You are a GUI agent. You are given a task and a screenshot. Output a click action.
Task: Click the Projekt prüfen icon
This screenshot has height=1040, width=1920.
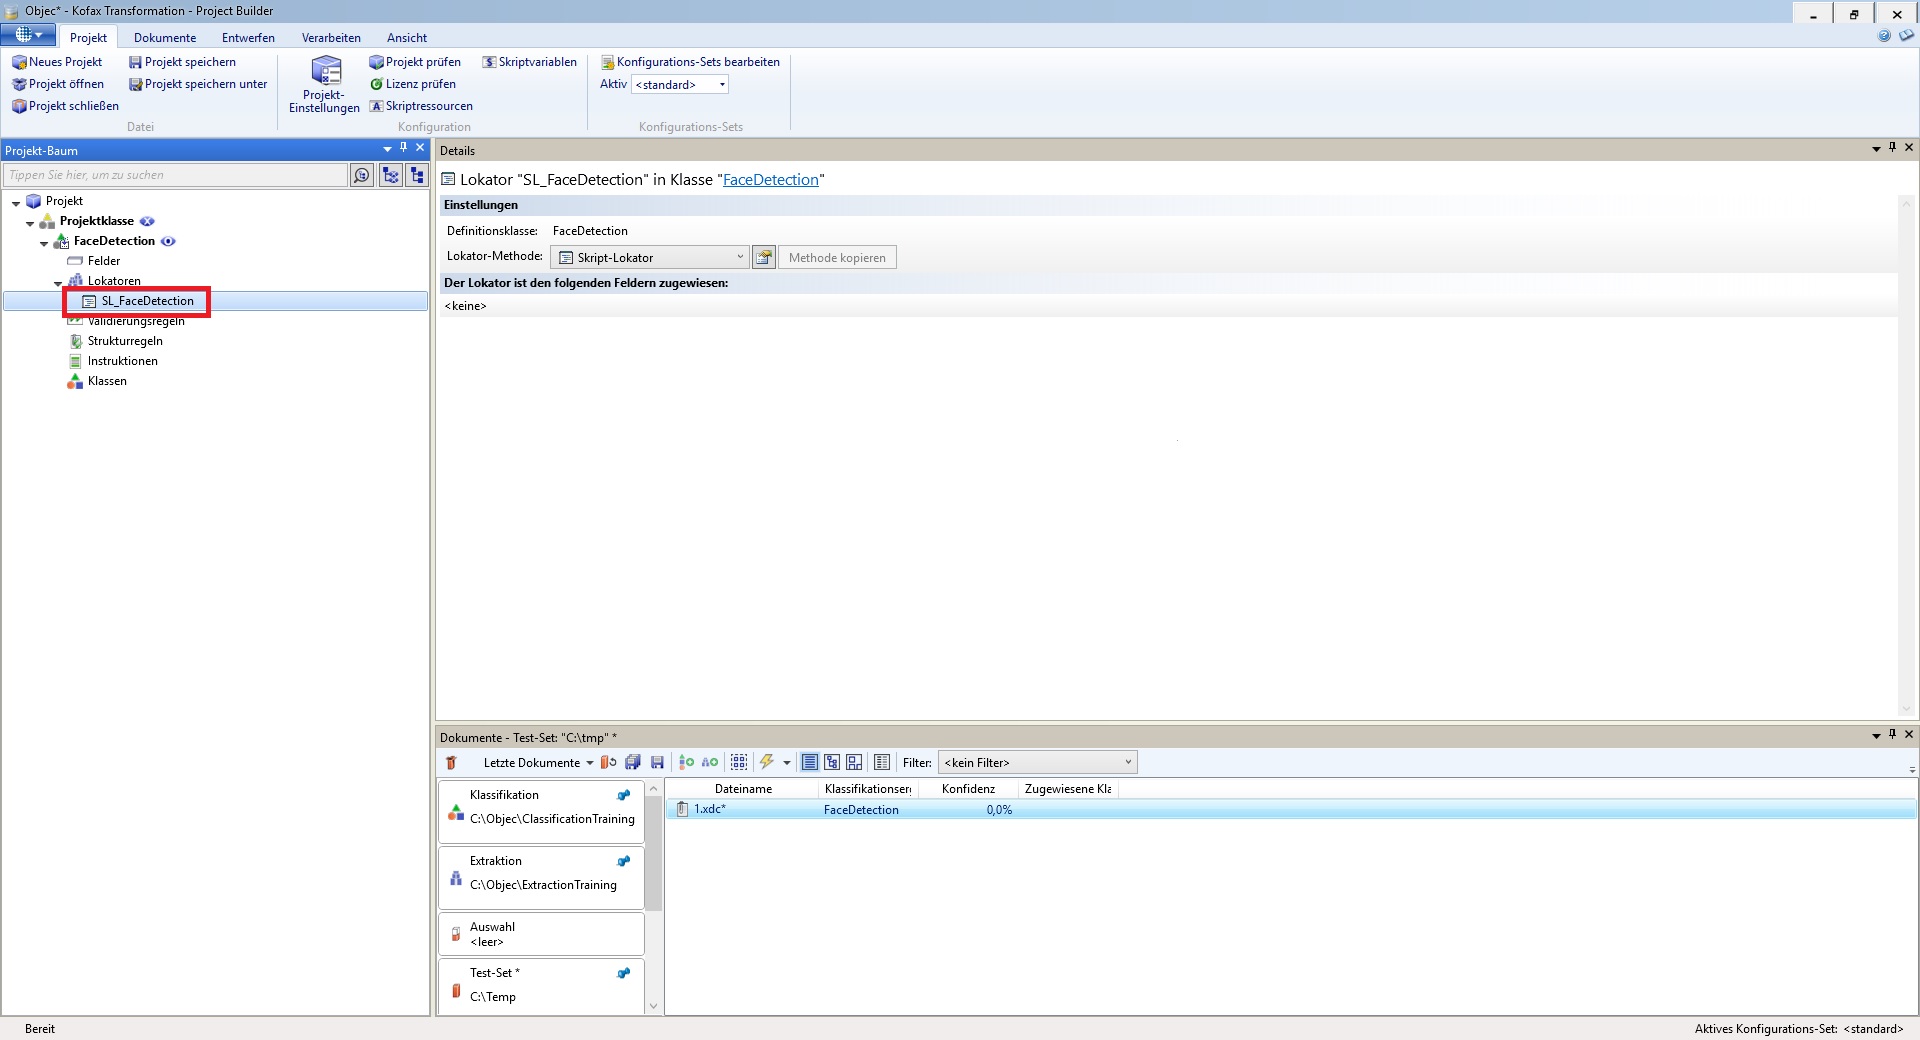coord(377,62)
